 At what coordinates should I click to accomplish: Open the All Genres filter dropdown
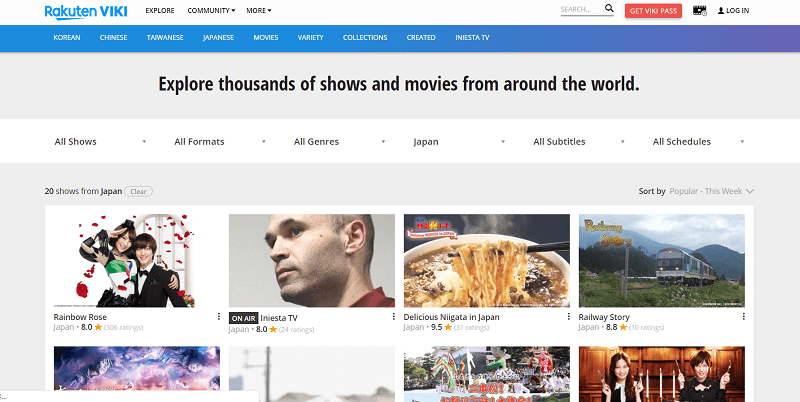pyautogui.click(x=340, y=142)
